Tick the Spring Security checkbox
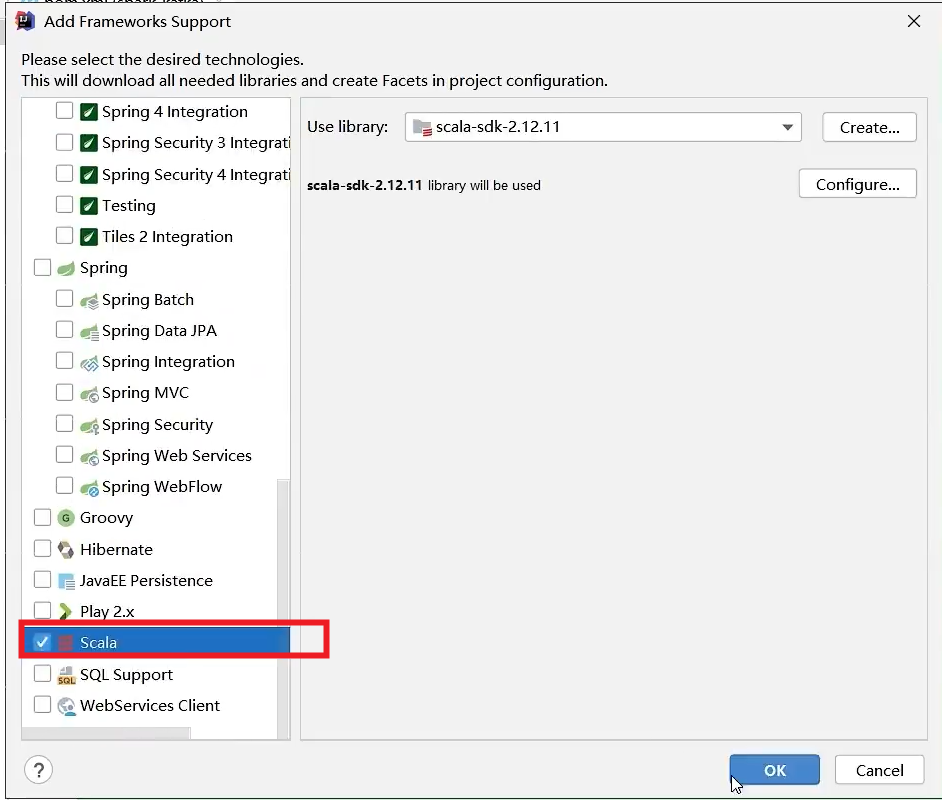The height and width of the screenshot is (800, 942). pos(64,423)
